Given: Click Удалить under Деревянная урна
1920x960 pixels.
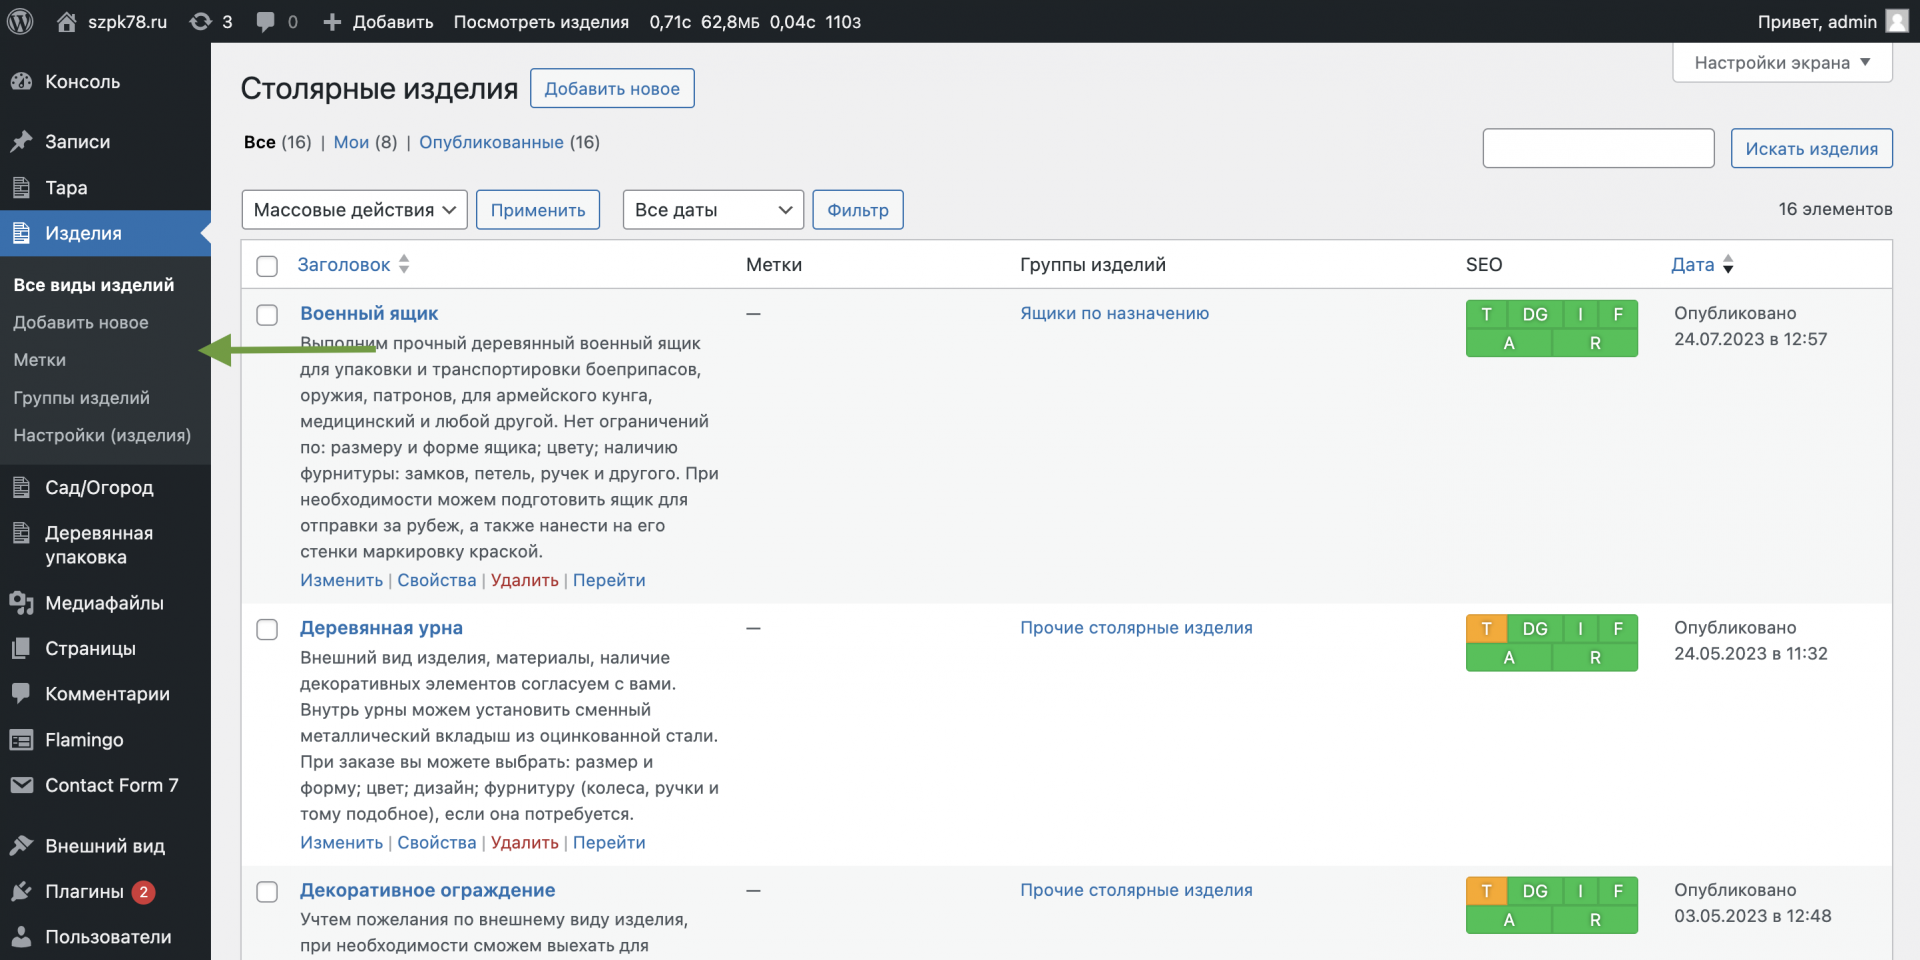Looking at the screenshot, I should pyautogui.click(x=525, y=842).
